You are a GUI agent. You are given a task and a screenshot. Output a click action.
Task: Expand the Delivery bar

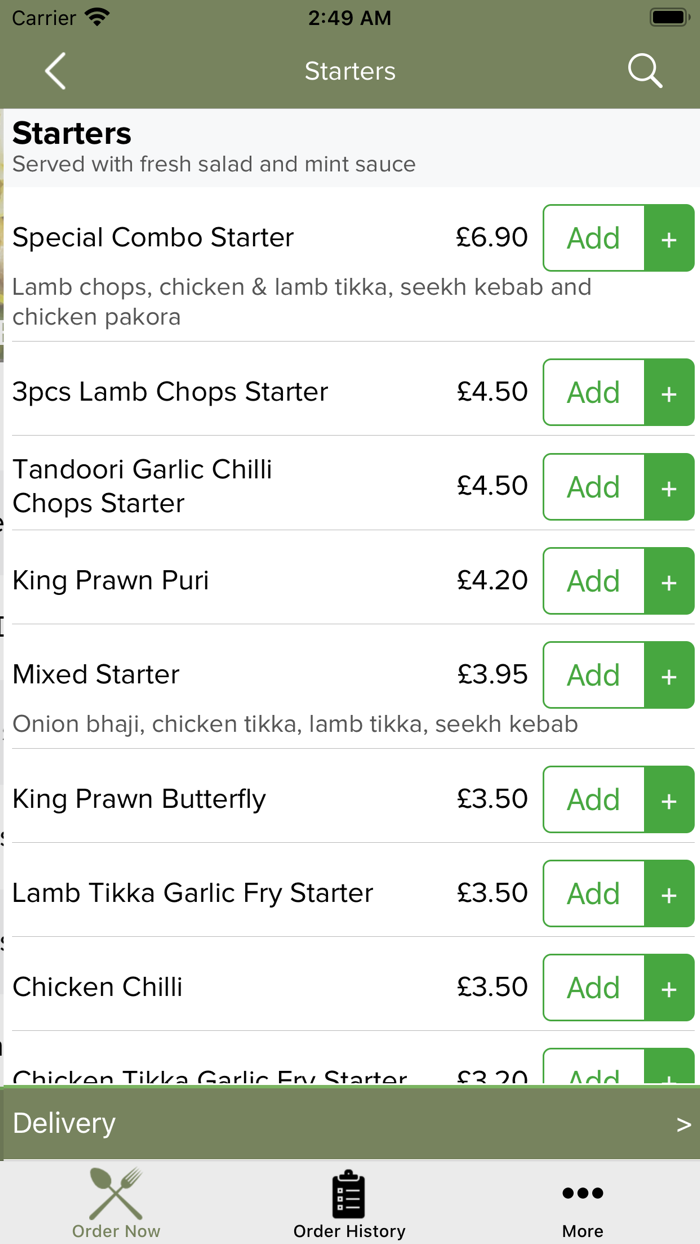coord(350,1123)
